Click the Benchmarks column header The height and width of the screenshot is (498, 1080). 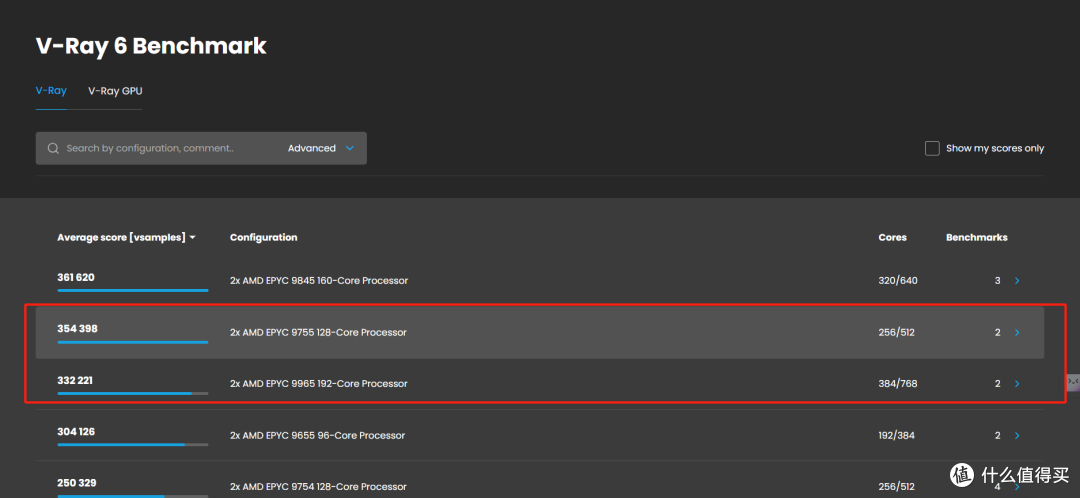pyautogui.click(x=976, y=237)
